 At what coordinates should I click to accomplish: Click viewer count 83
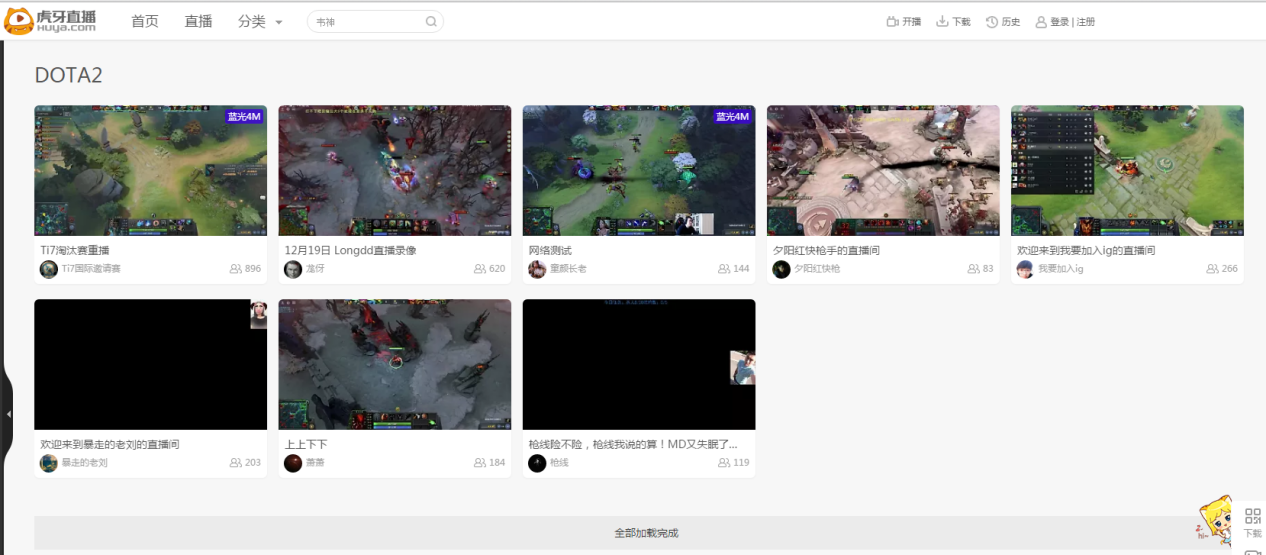(x=981, y=269)
